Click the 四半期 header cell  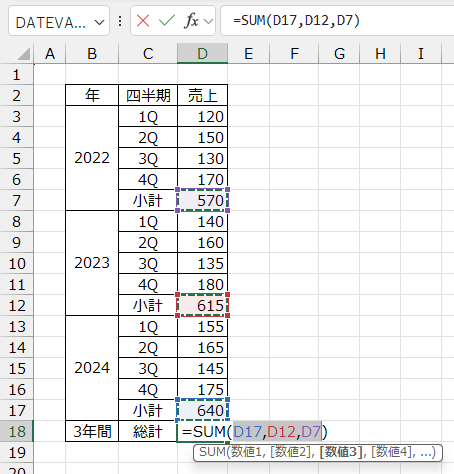click(x=148, y=95)
